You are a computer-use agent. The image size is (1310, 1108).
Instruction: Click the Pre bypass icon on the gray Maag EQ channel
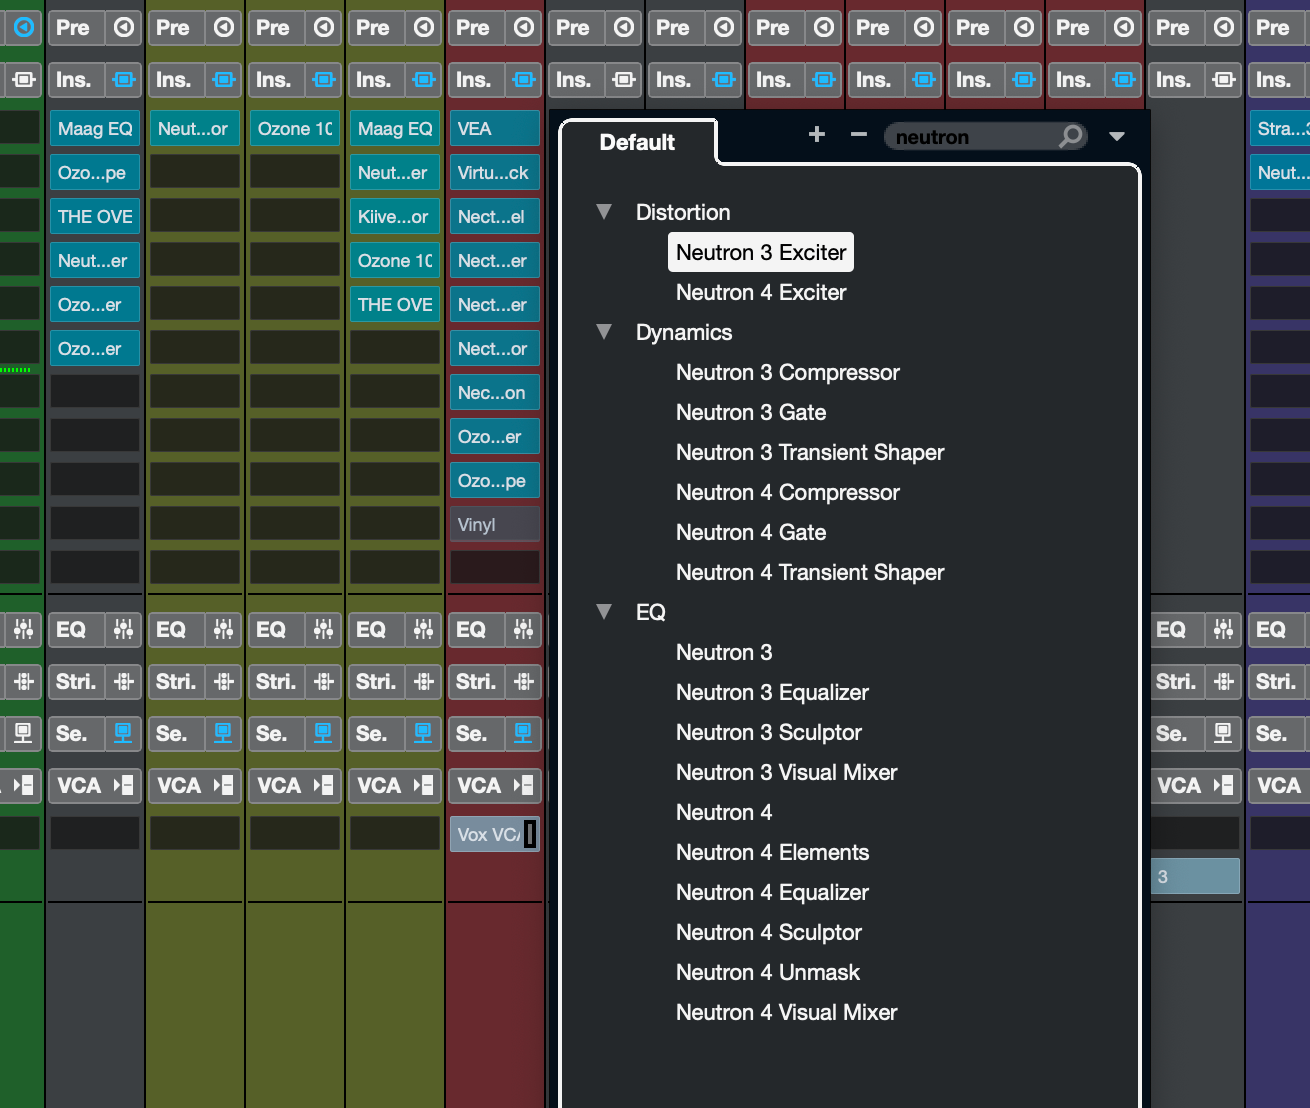[x=123, y=27]
